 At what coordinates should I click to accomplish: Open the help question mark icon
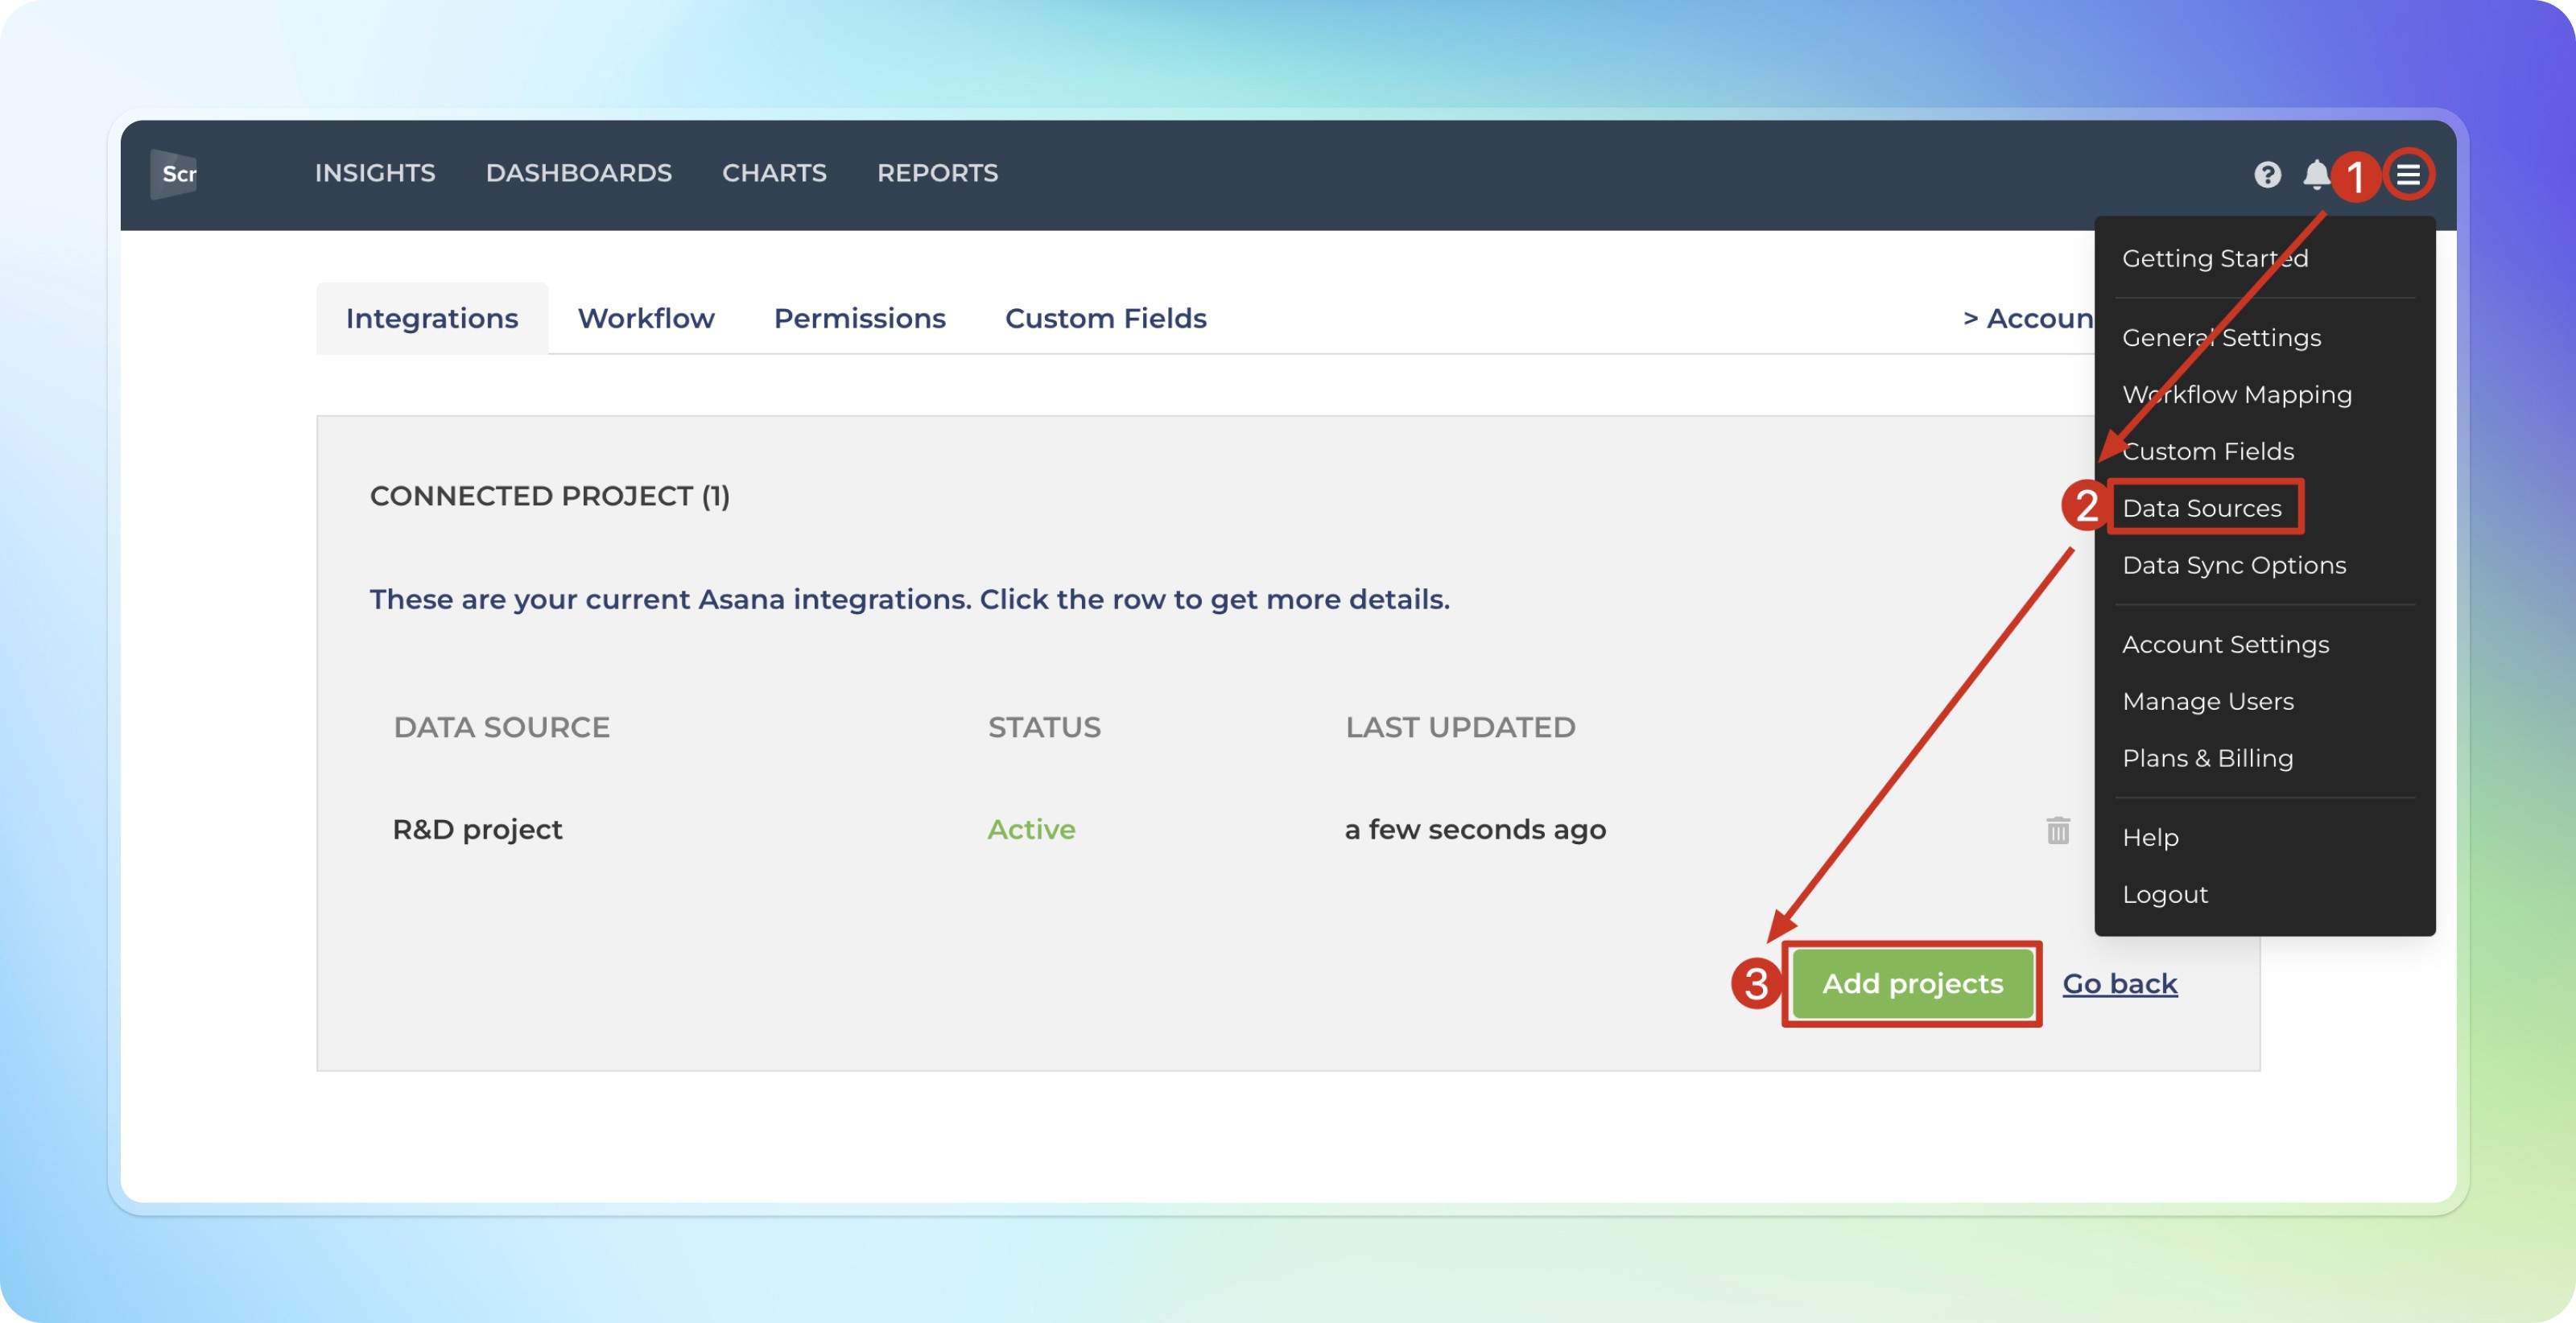click(2267, 175)
